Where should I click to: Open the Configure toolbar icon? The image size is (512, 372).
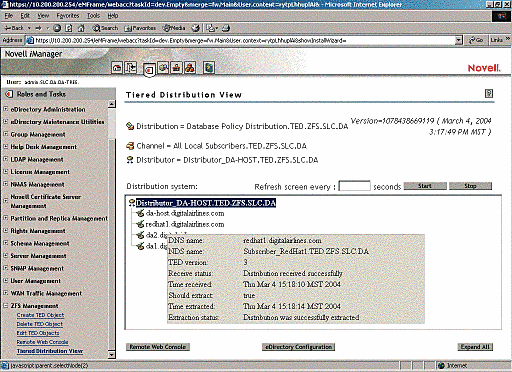point(176,68)
